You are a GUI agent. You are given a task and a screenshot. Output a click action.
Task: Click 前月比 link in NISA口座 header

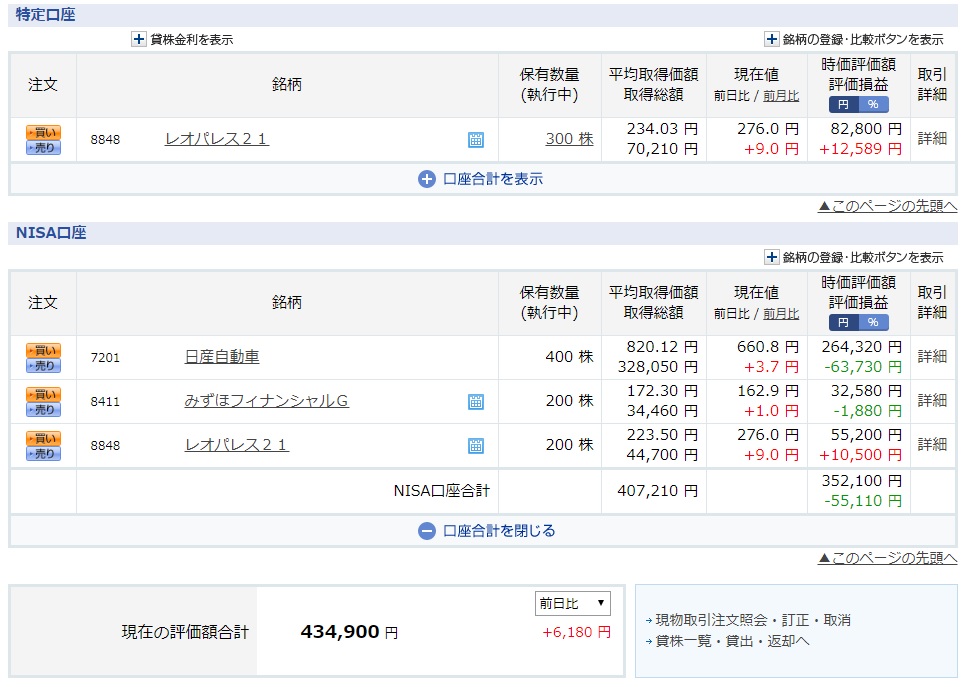[781, 314]
